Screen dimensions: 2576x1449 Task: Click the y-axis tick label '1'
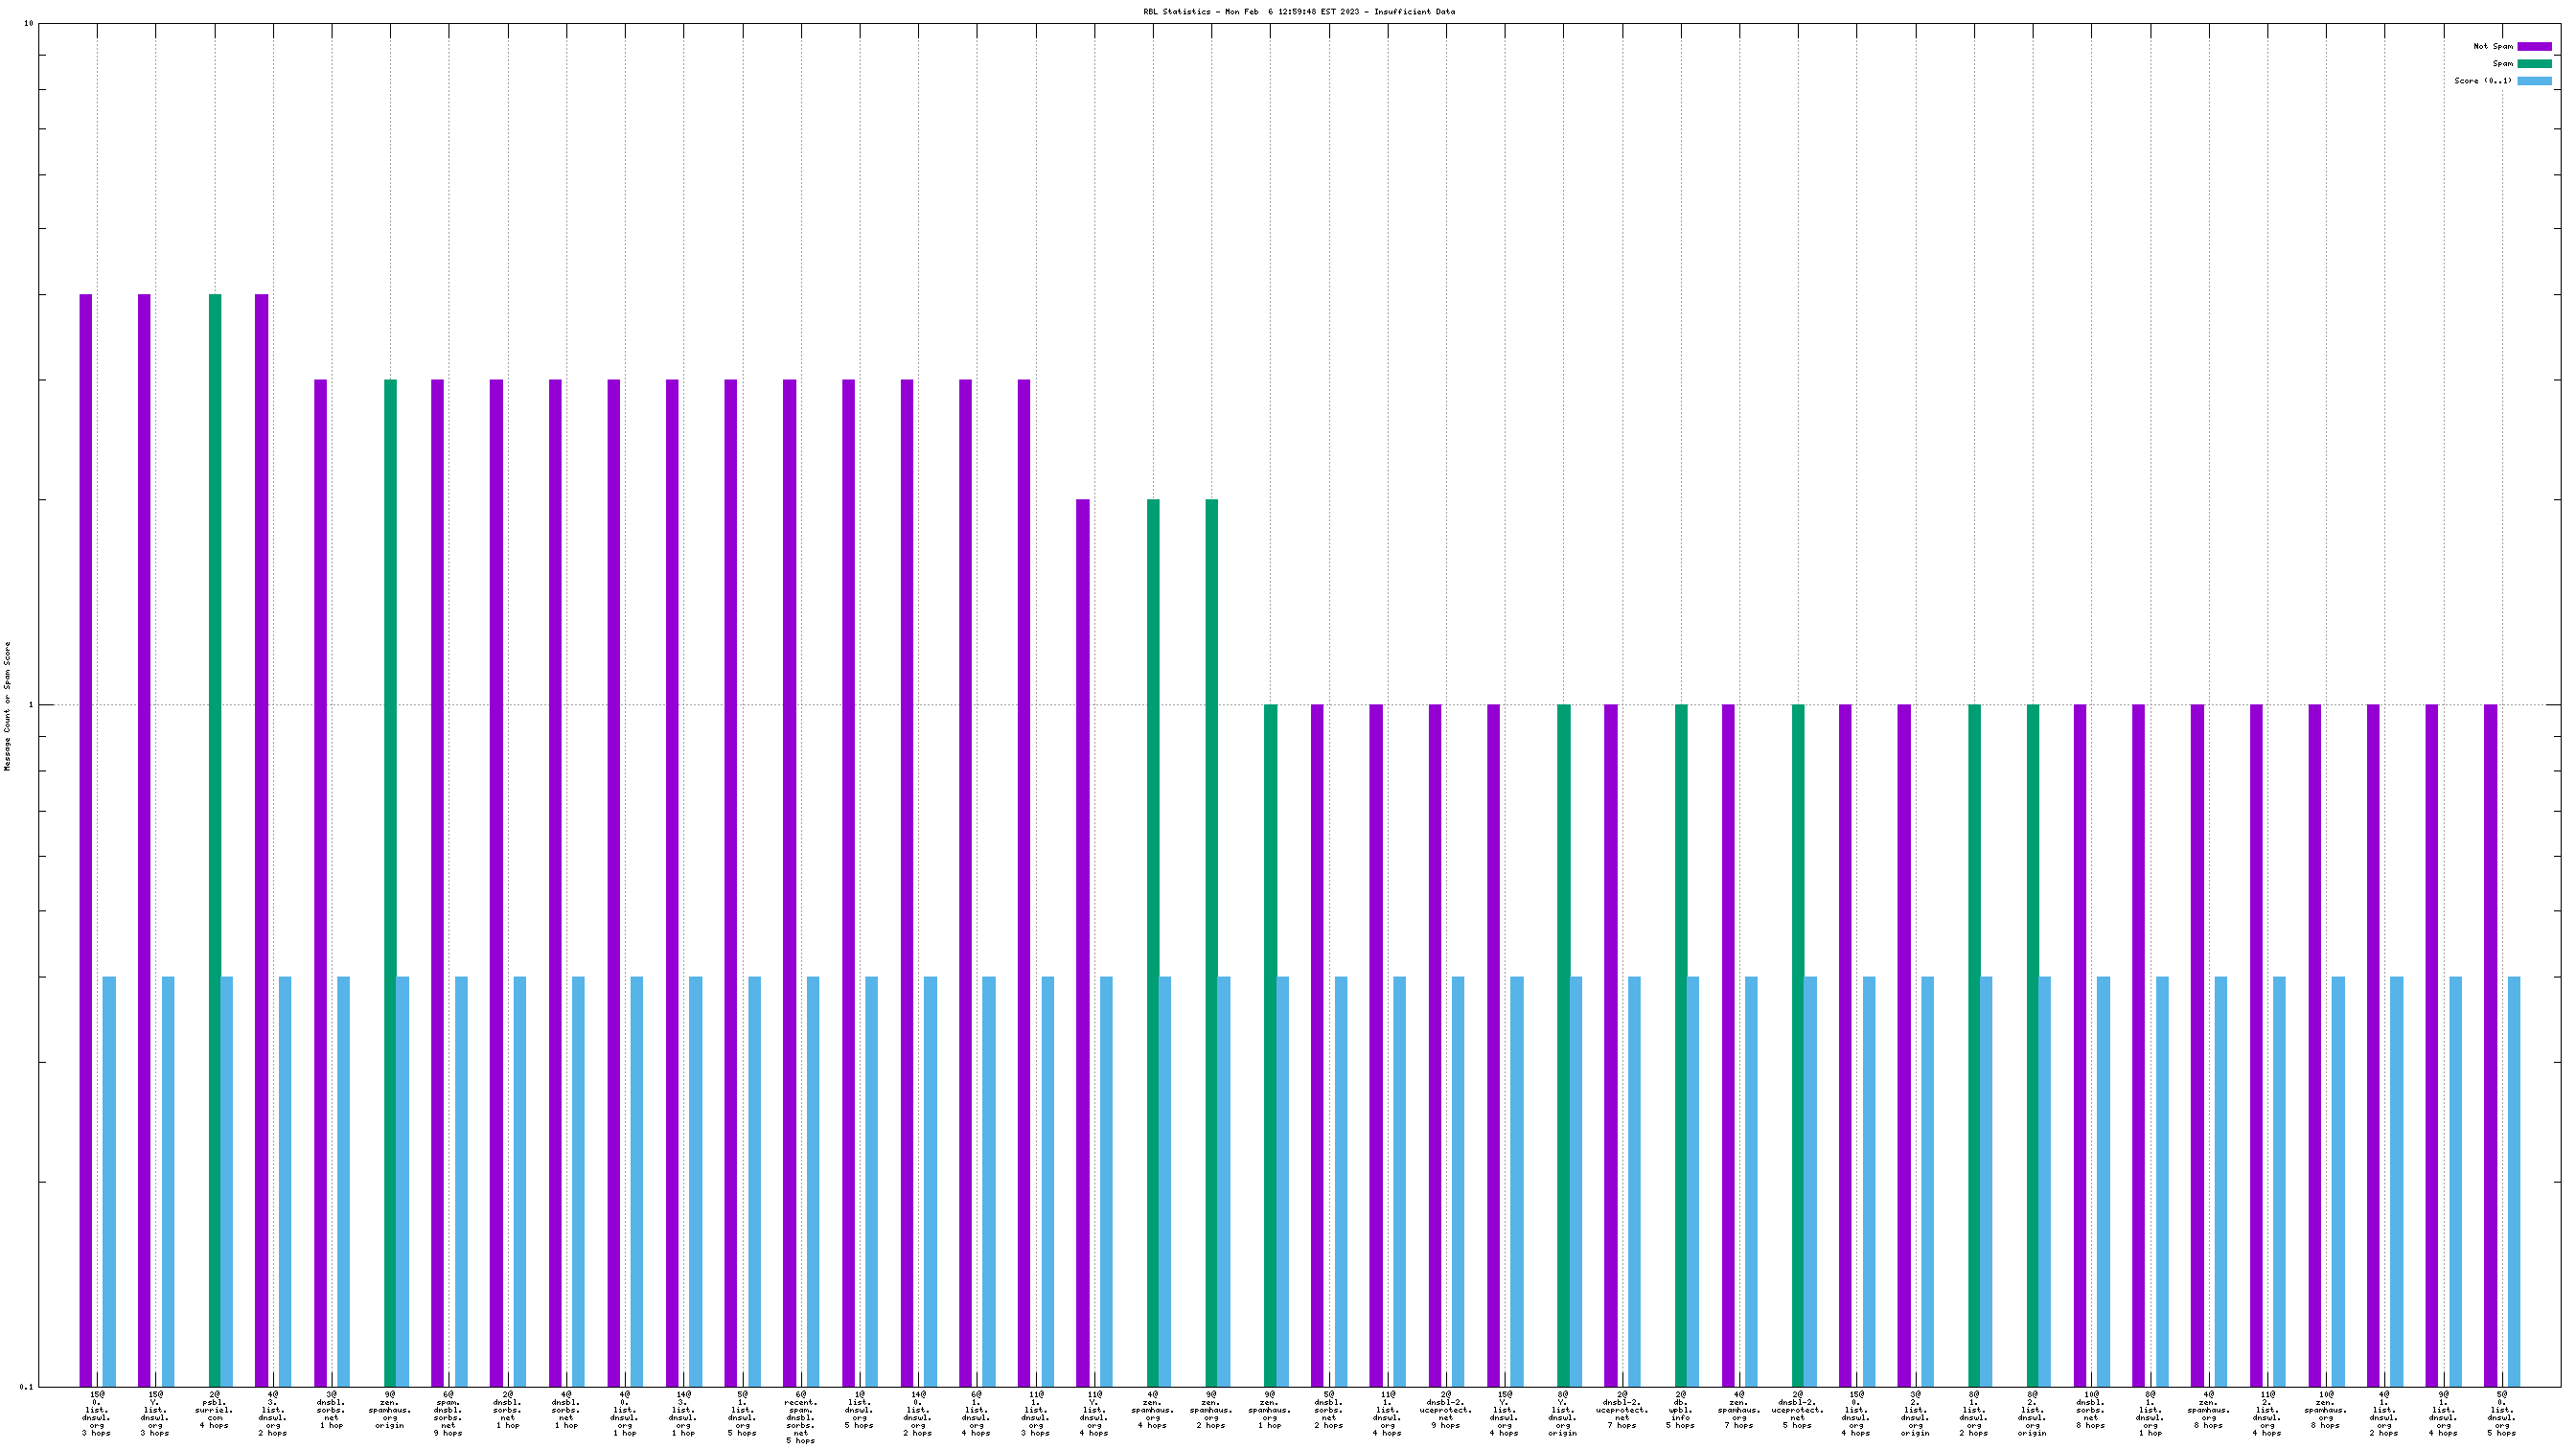coord(30,705)
